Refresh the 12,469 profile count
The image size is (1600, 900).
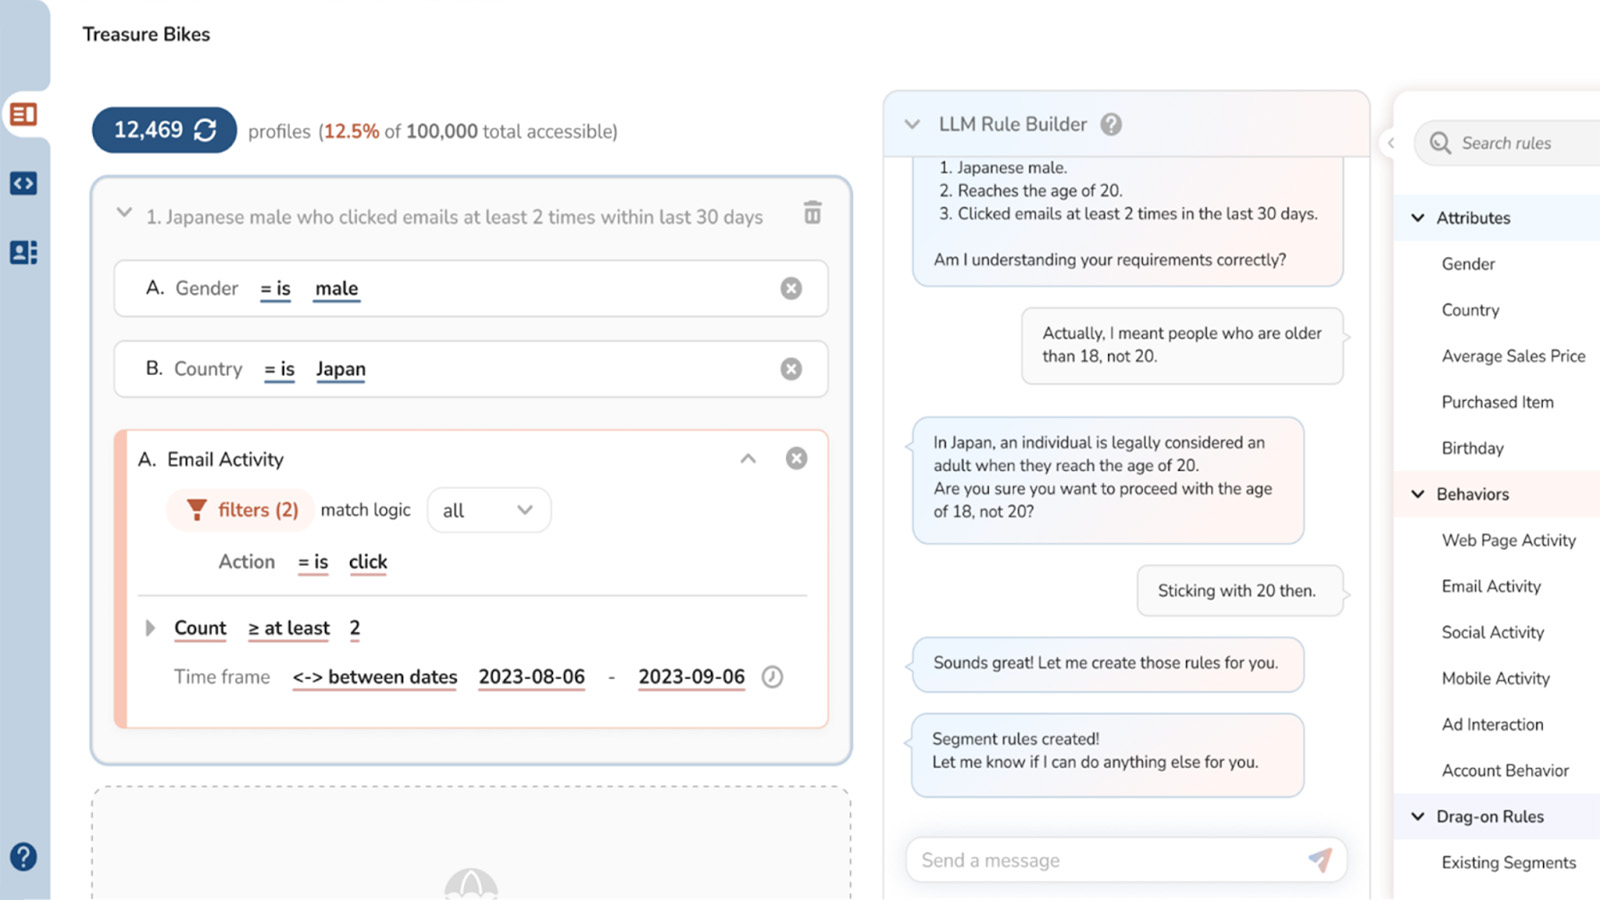pyautogui.click(x=206, y=129)
